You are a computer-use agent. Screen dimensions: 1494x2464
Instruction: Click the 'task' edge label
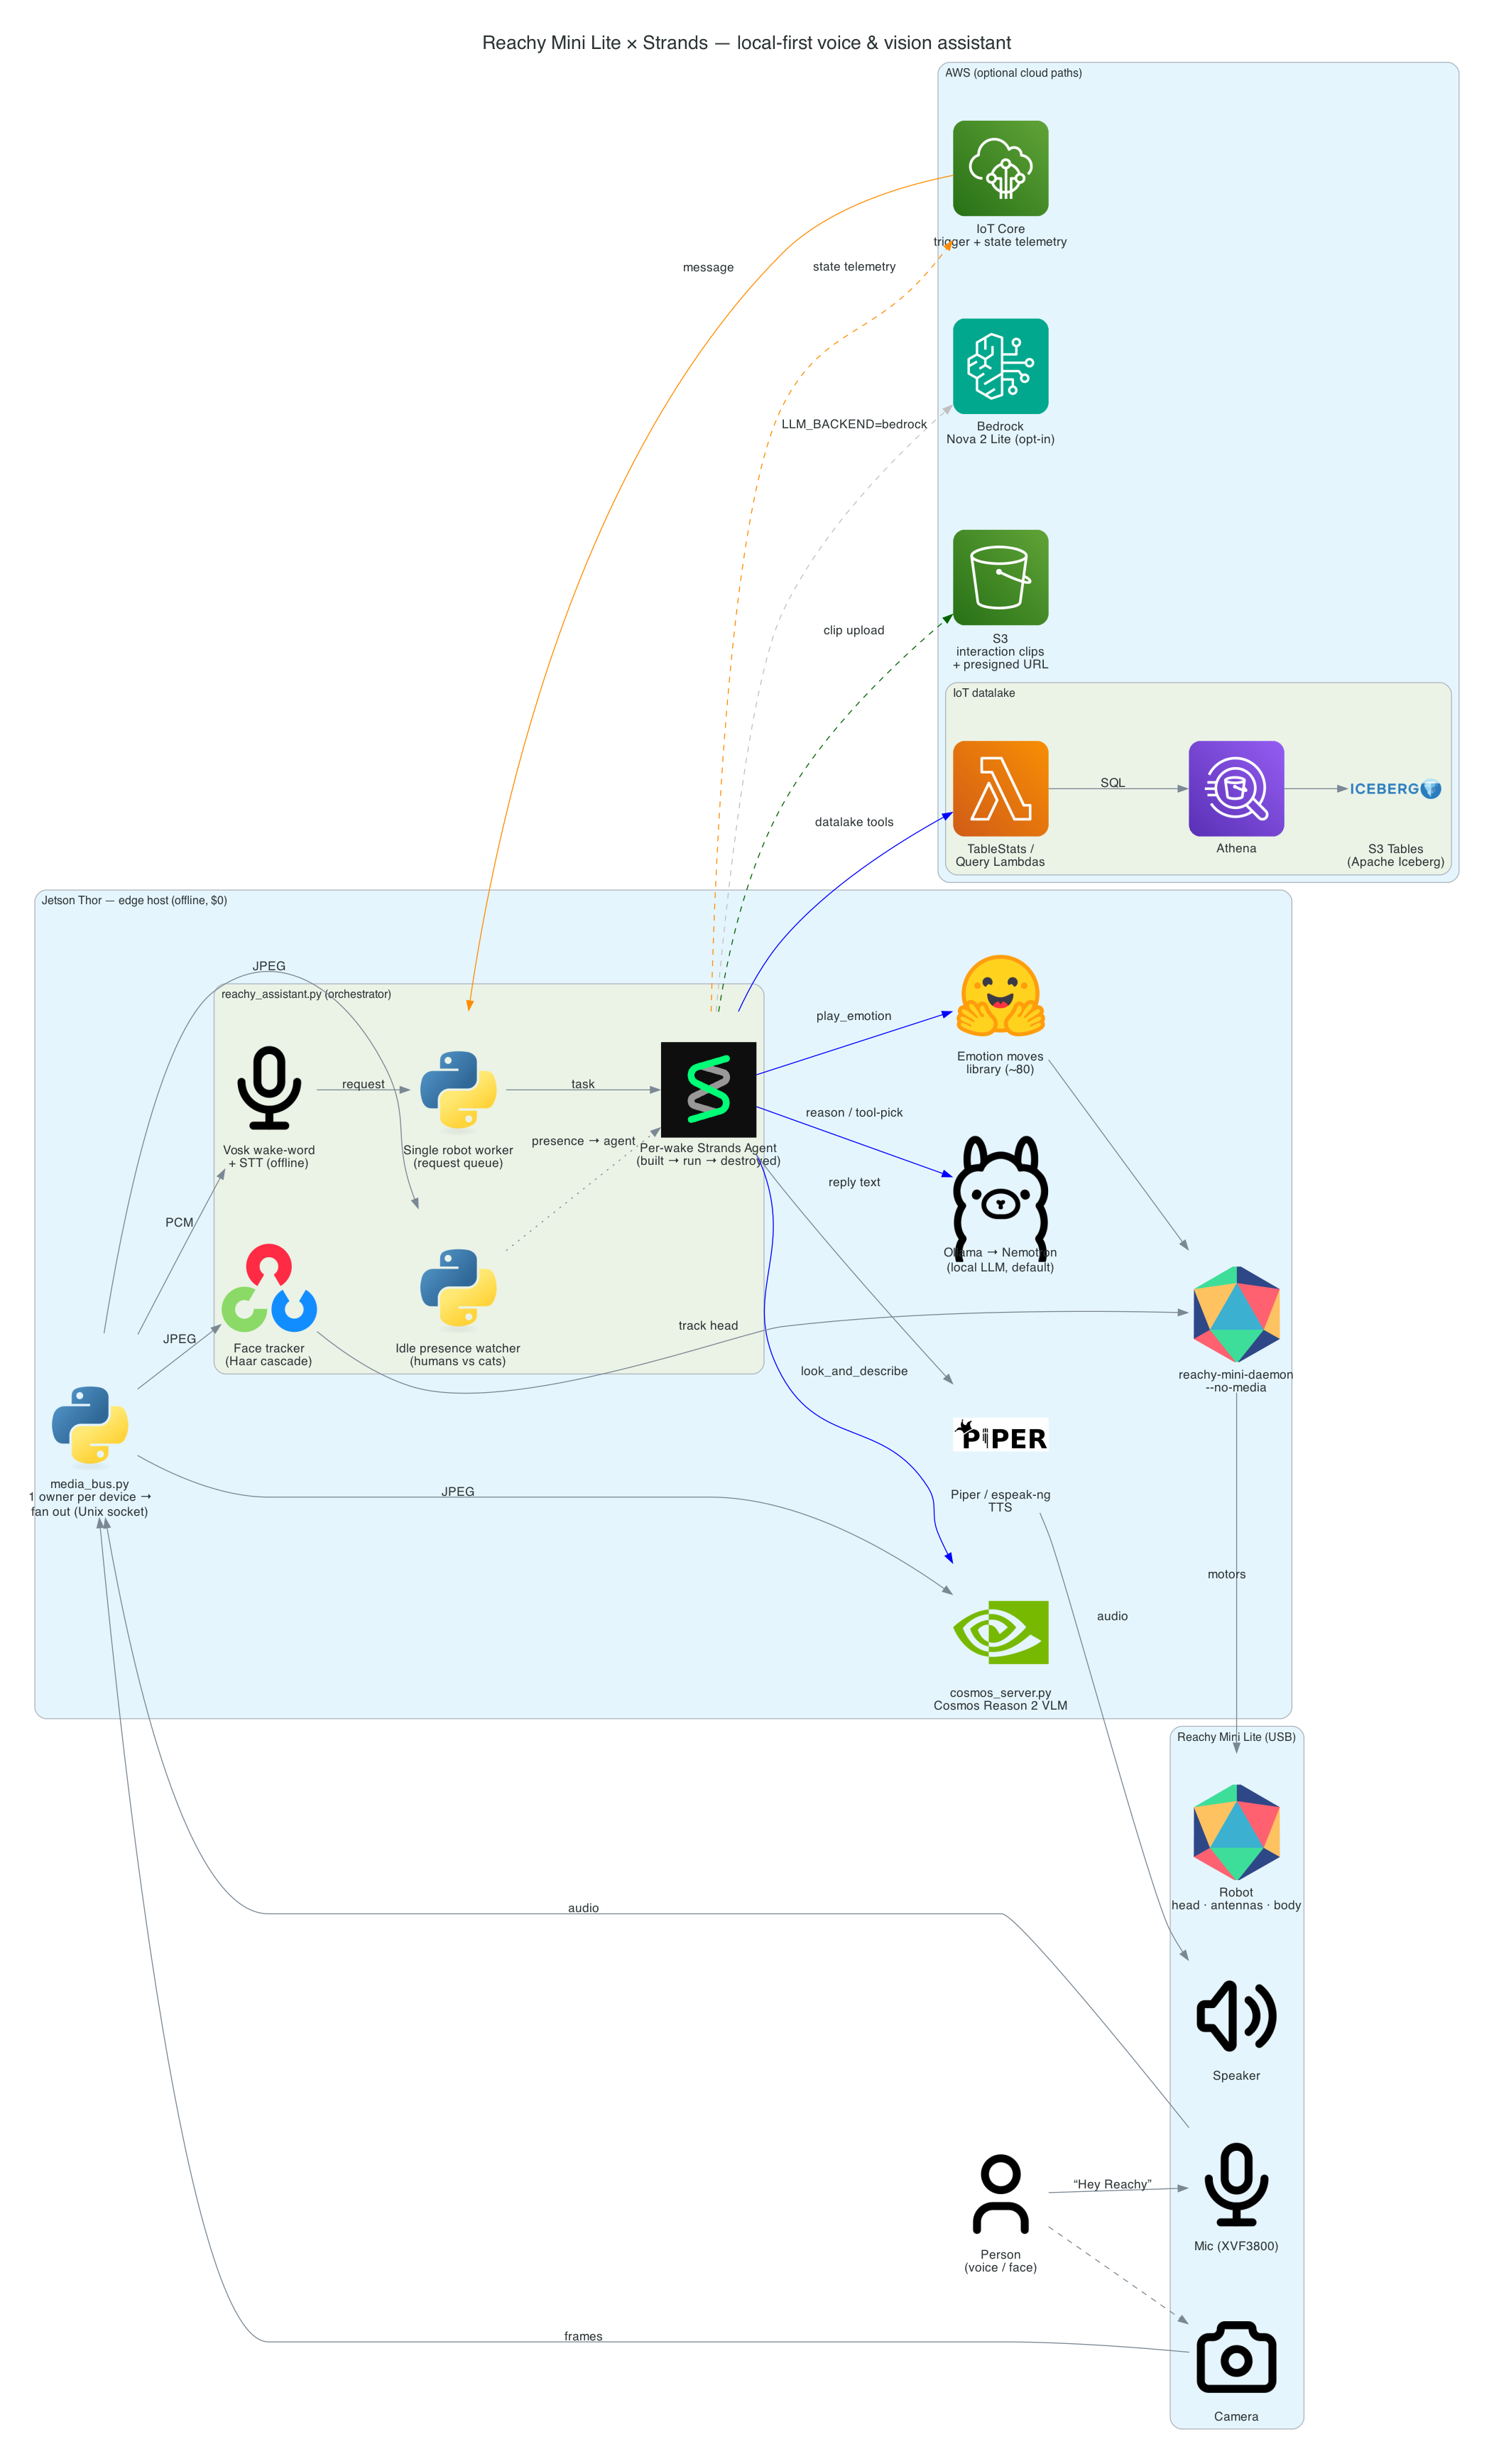pyautogui.click(x=583, y=1084)
